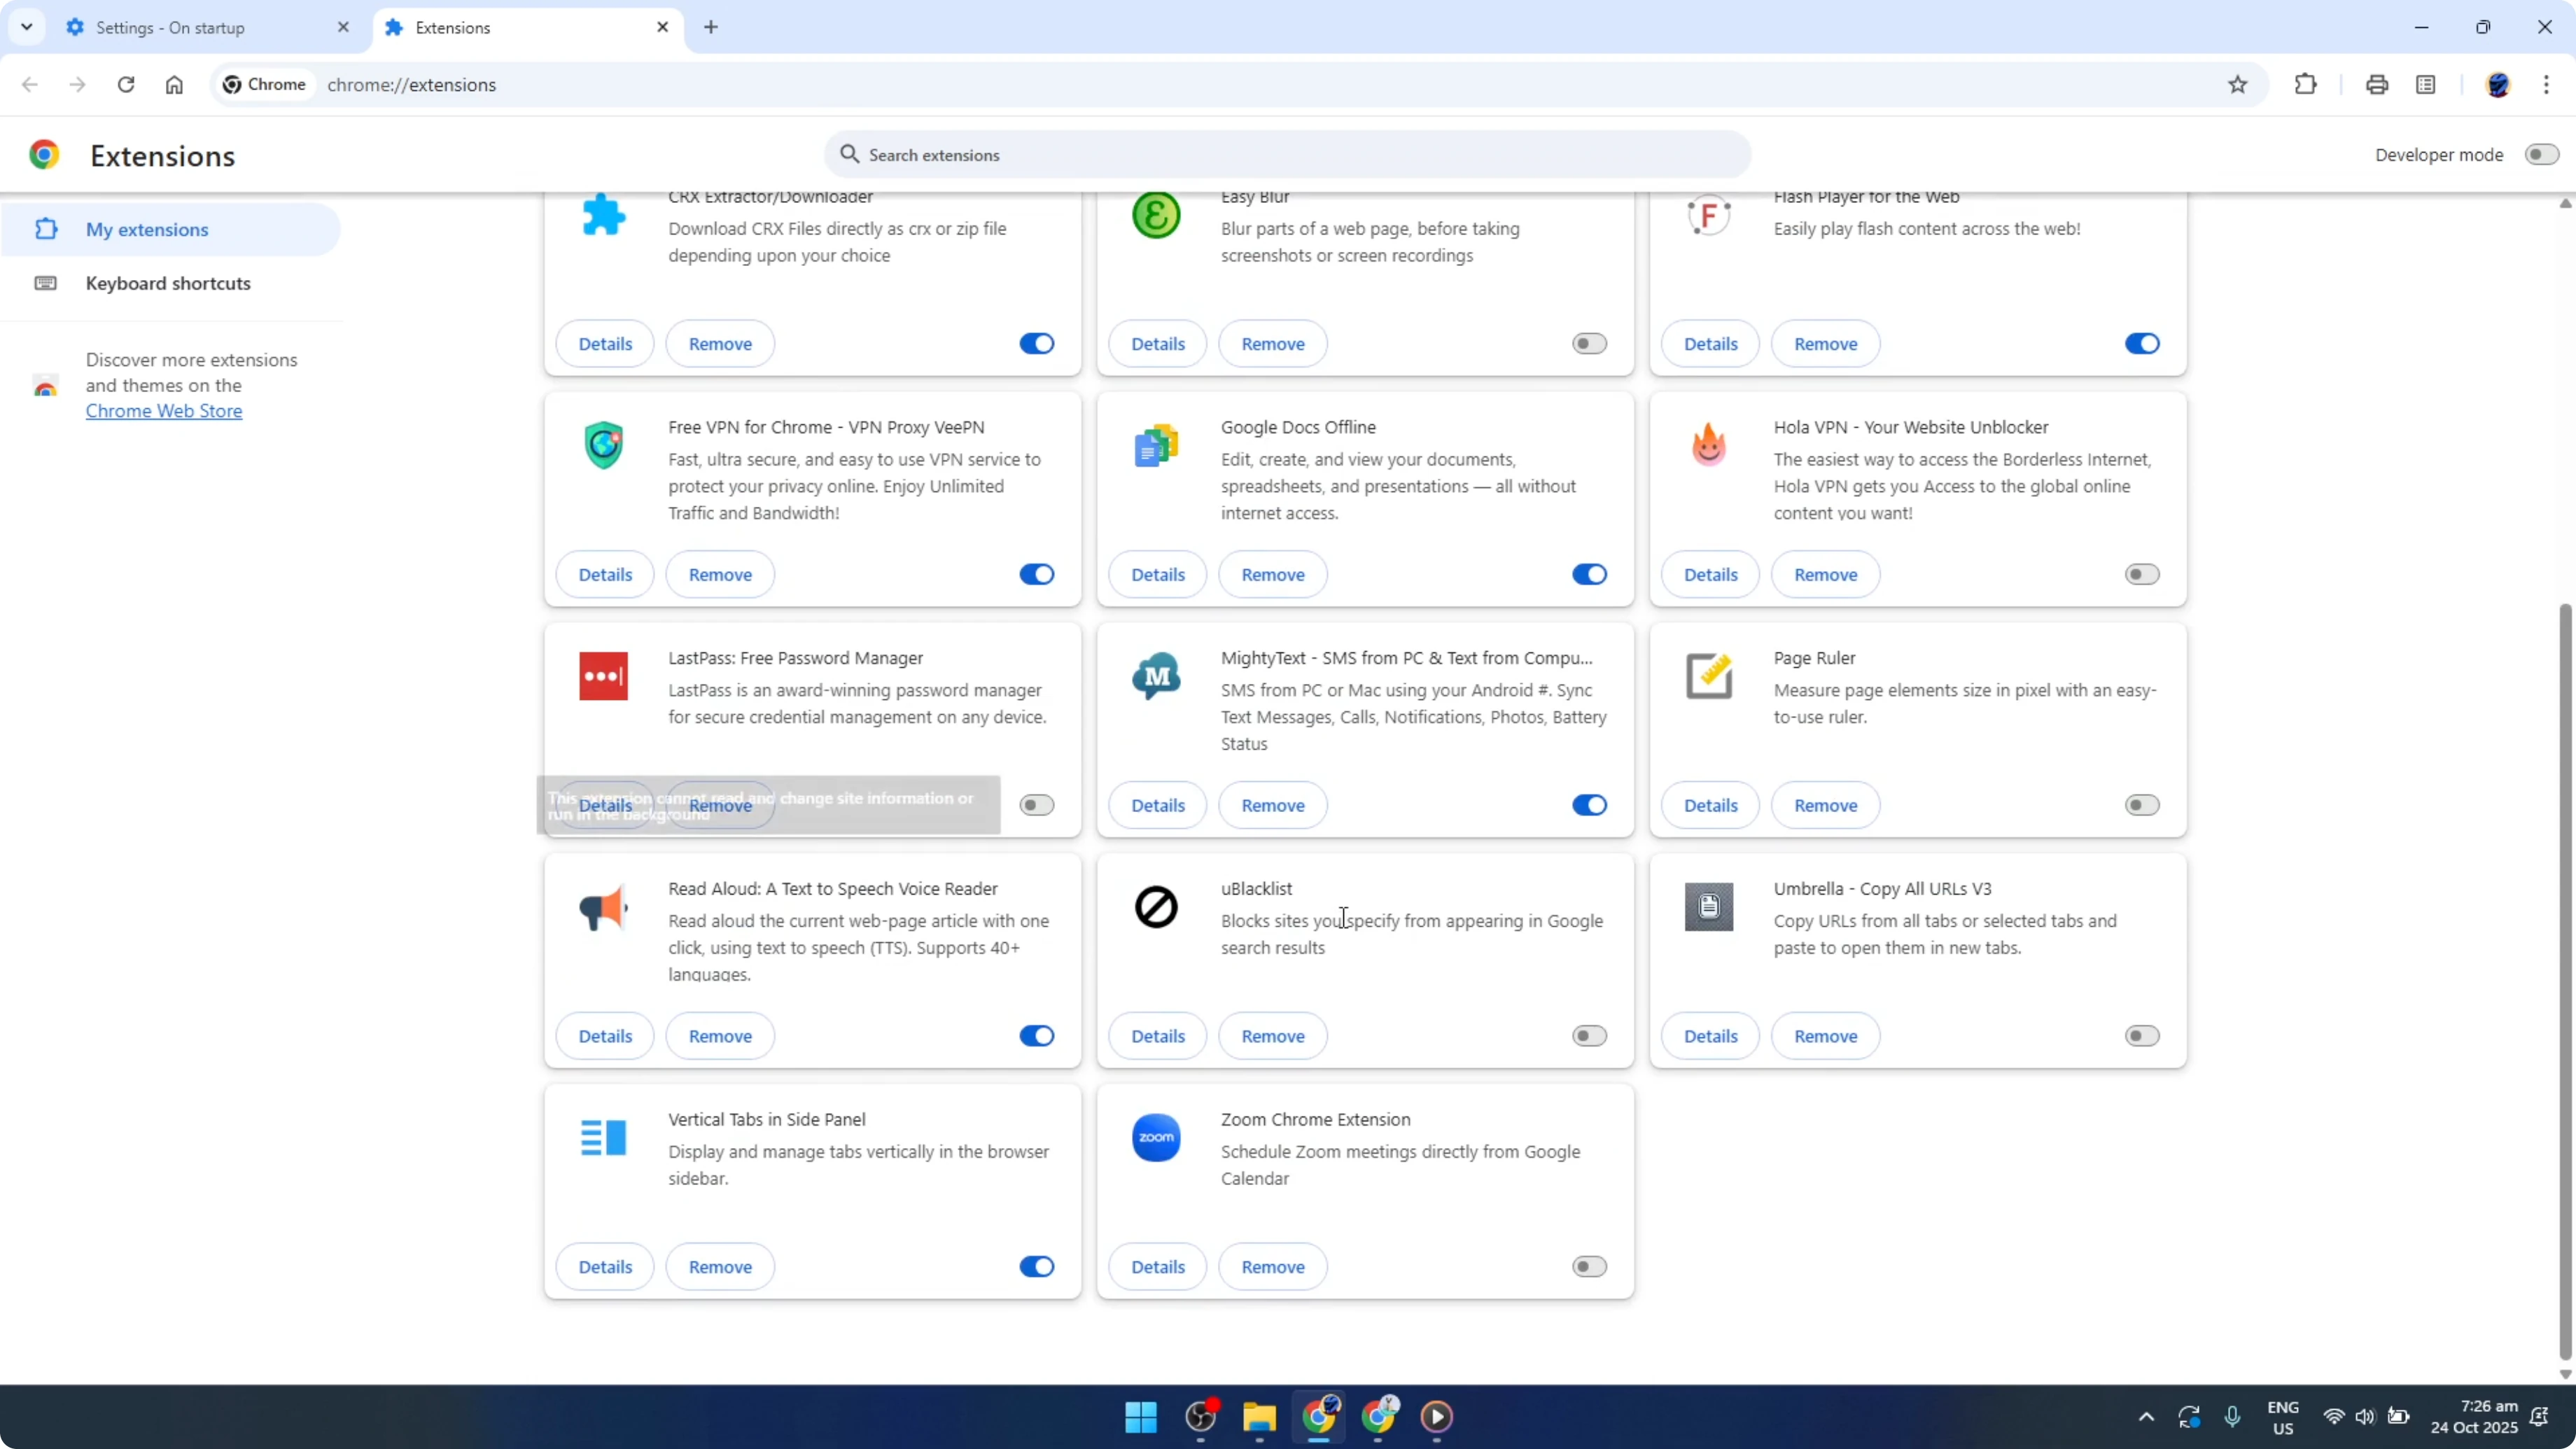Reload the page using the refresh icon
This screenshot has height=1449, width=2576.
point(126,85)
